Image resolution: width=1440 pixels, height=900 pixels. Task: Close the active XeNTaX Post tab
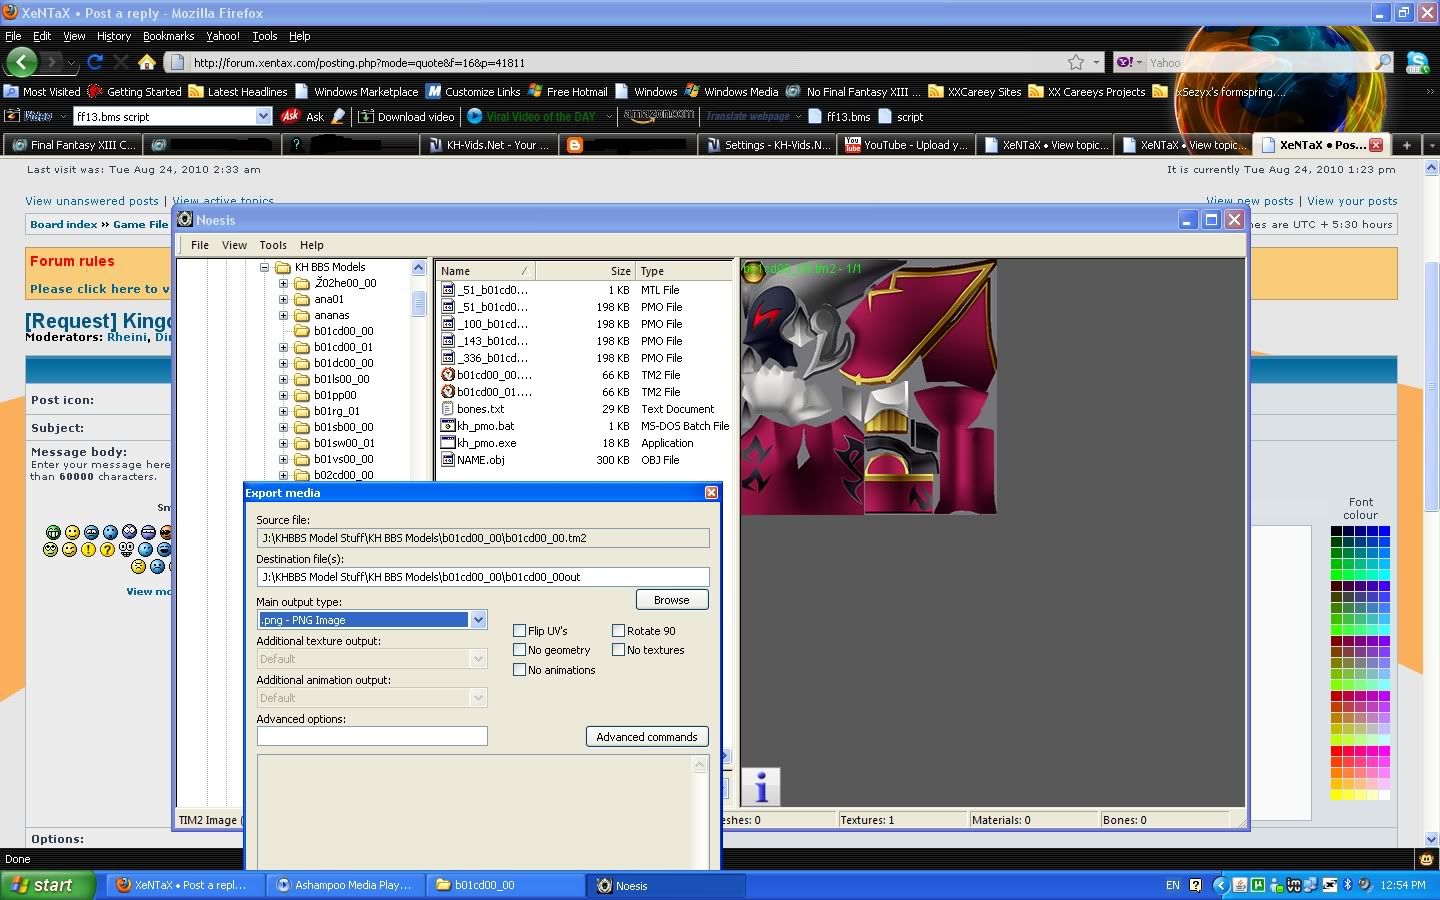pyautogui.click(x=1376, y=145)
